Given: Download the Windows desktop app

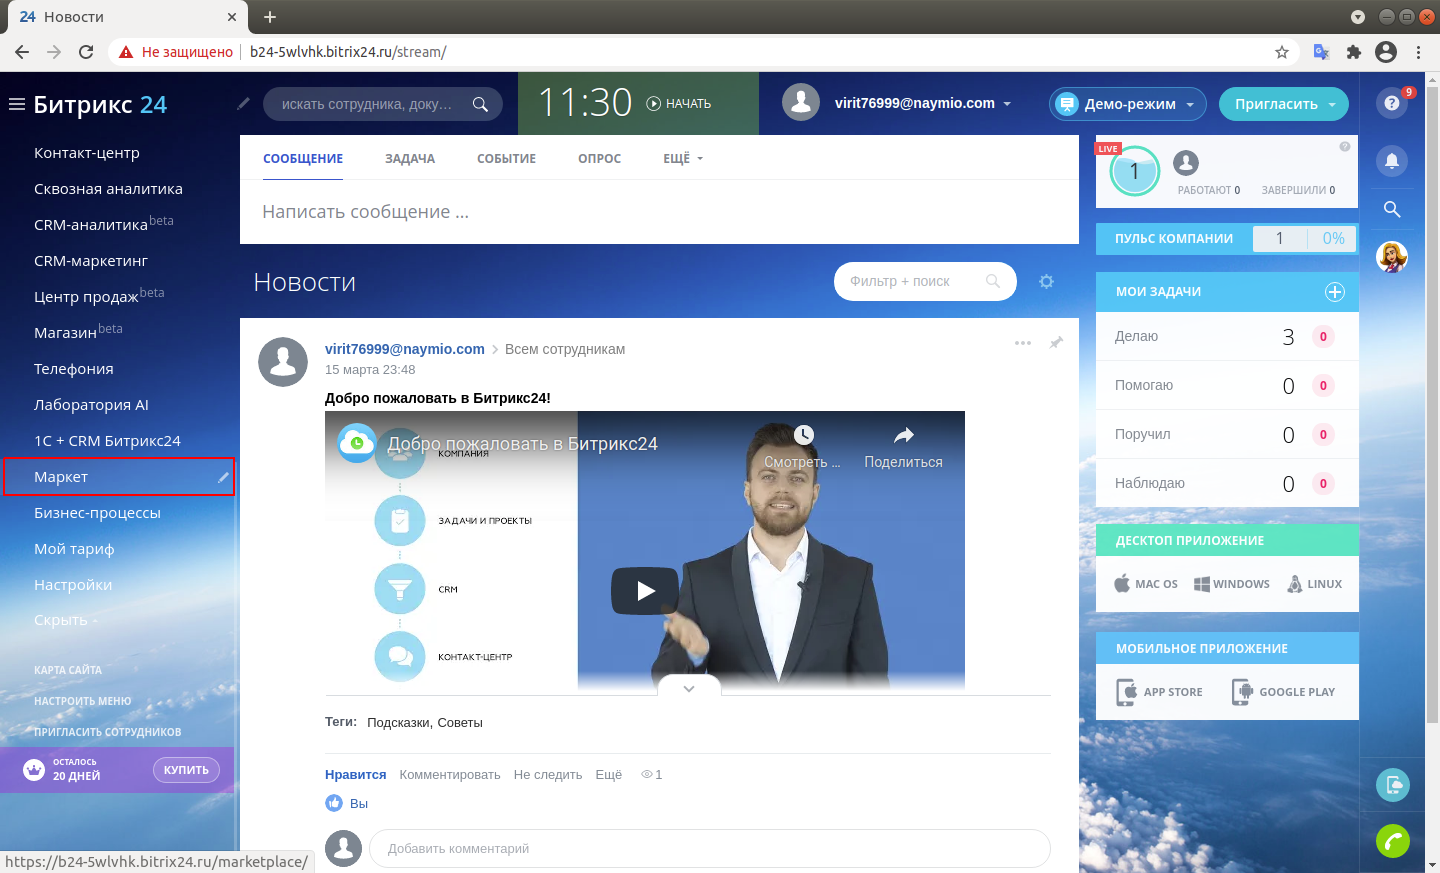Looking at the screenshot, I should point(1232,584).
